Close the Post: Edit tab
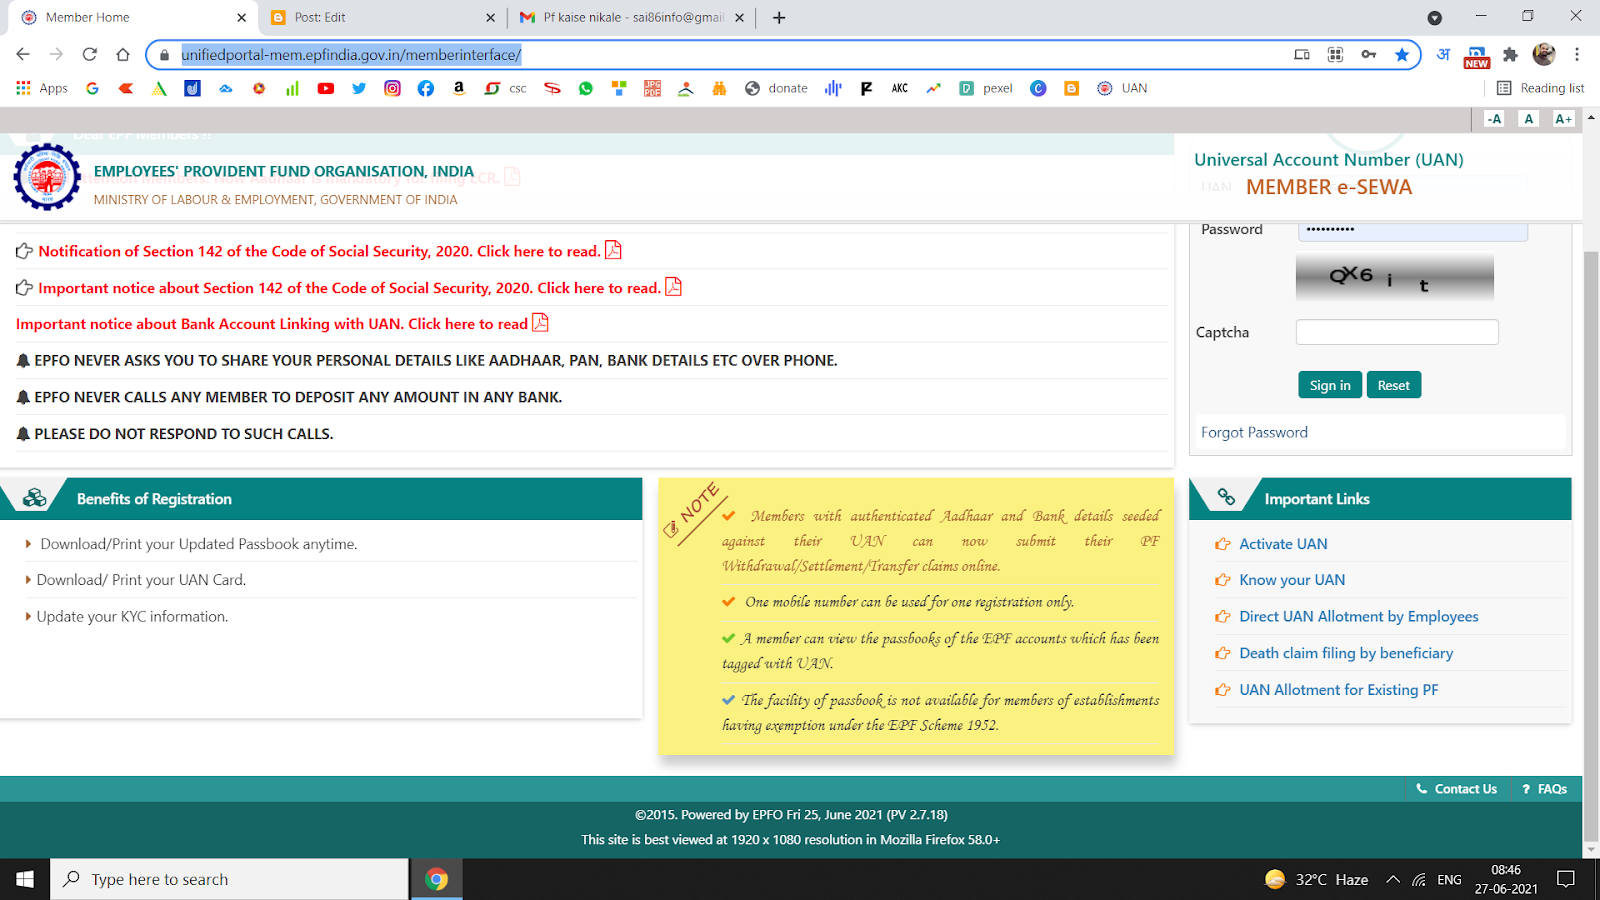 click(490, 17)
